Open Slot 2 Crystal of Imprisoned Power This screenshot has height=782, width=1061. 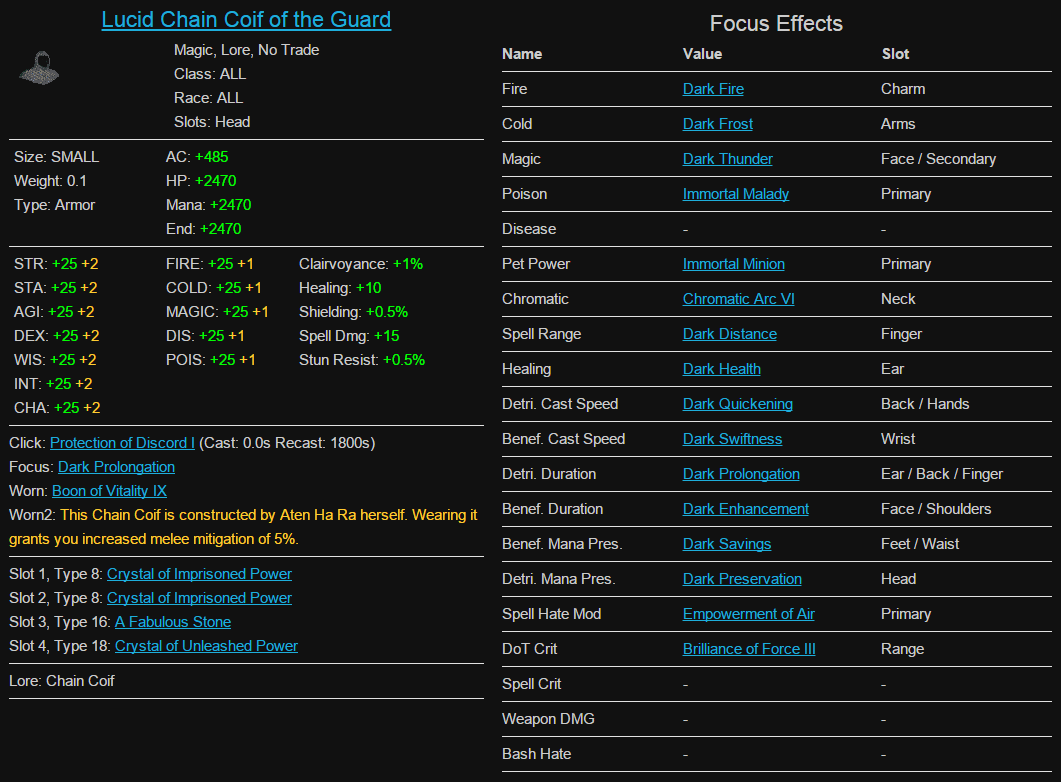[x=199, y=598]
